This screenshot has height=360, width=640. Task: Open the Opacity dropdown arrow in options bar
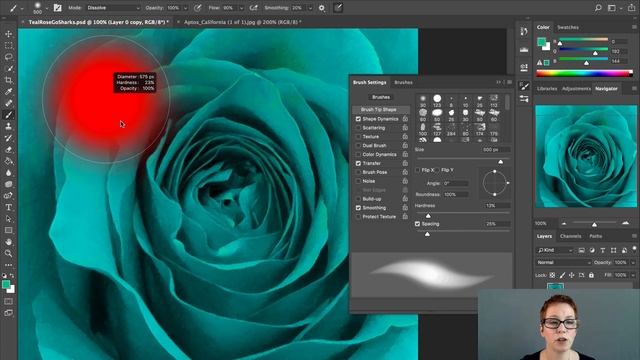tap(186, 8)
